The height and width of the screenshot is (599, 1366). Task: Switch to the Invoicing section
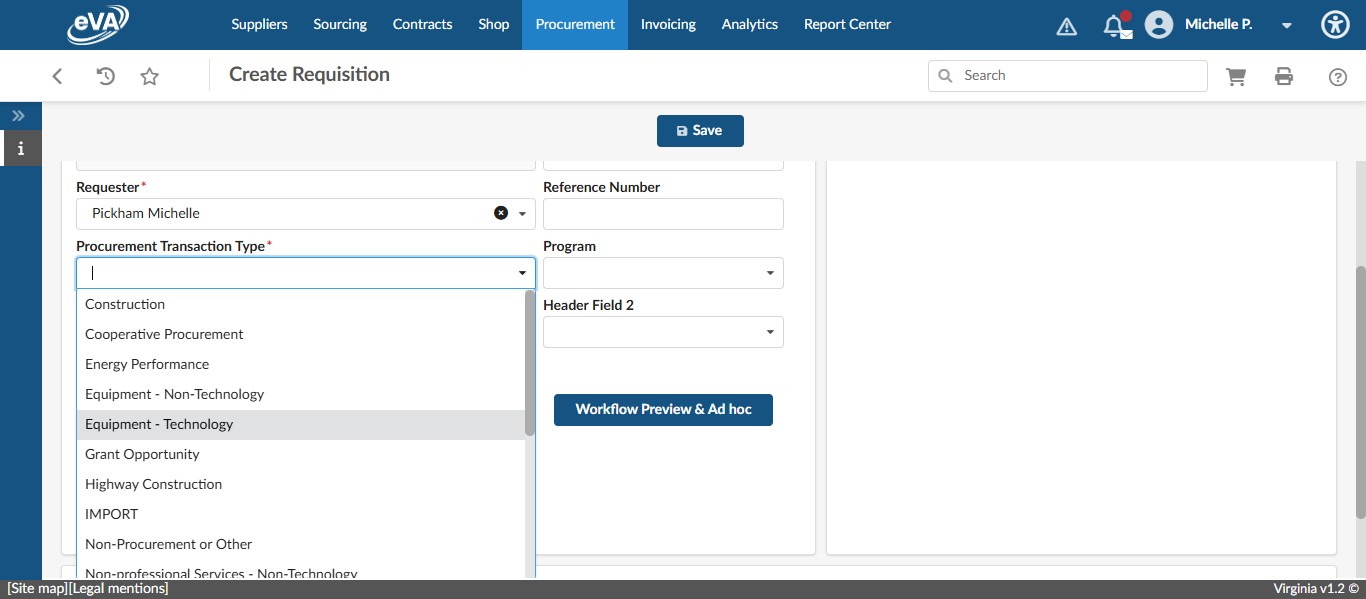pyautogui.click(x=668, y=25)
